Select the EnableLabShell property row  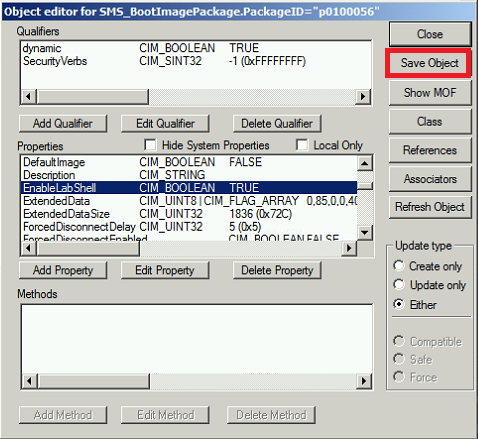[x=189, y=188]
